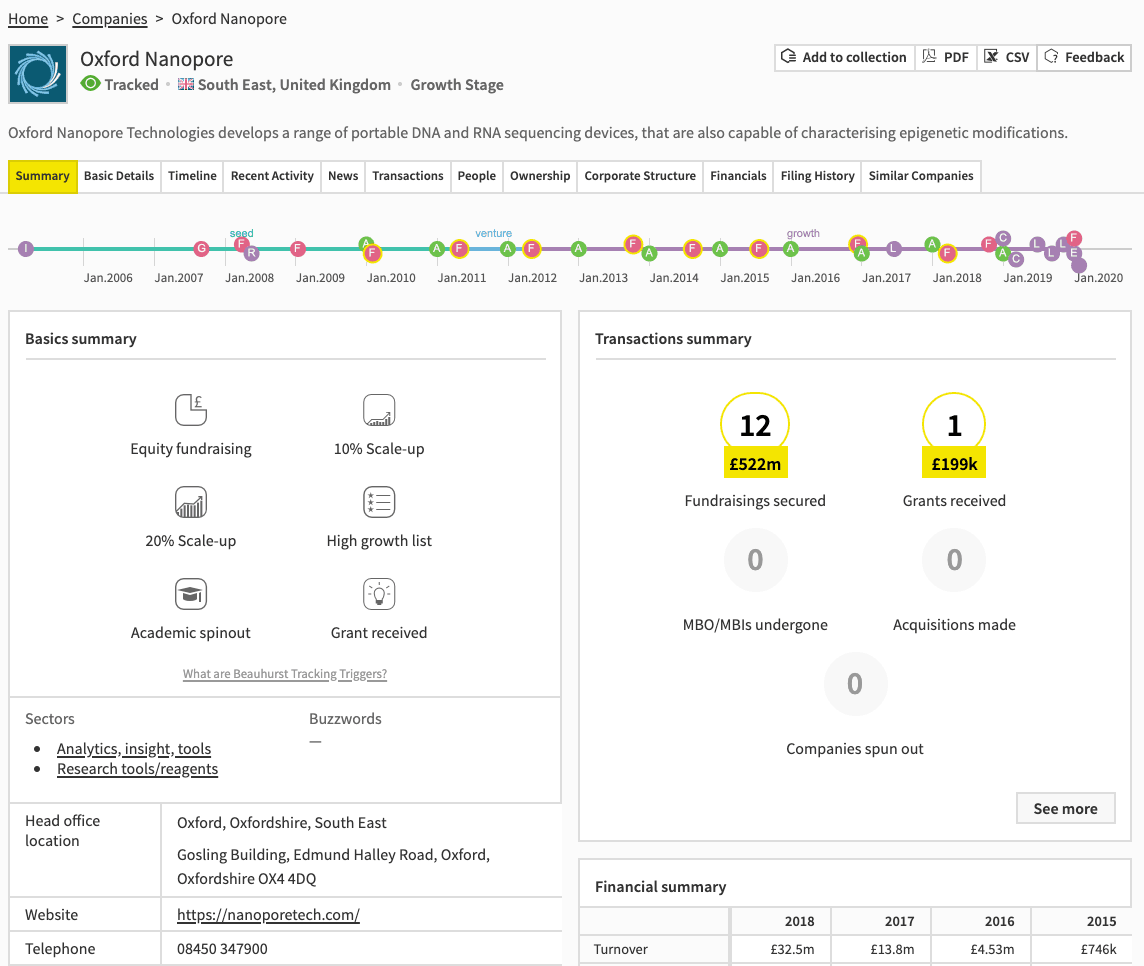Click the High growth list icon
This screenshot has height=966, width=1144.
click(x=379, y=502)
